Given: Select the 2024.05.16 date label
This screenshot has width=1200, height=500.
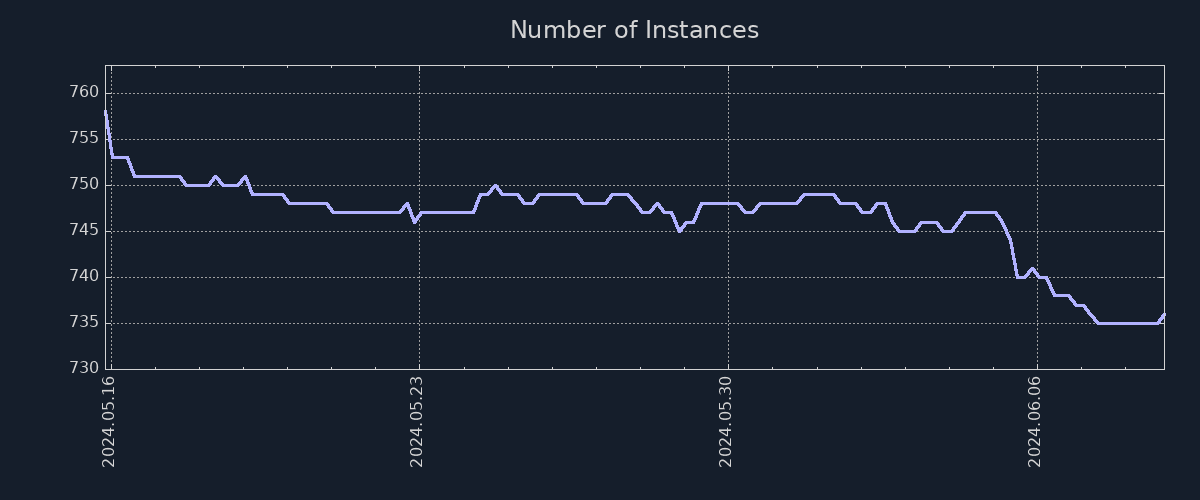Looking at the screenshot, I should click(109, 422).
